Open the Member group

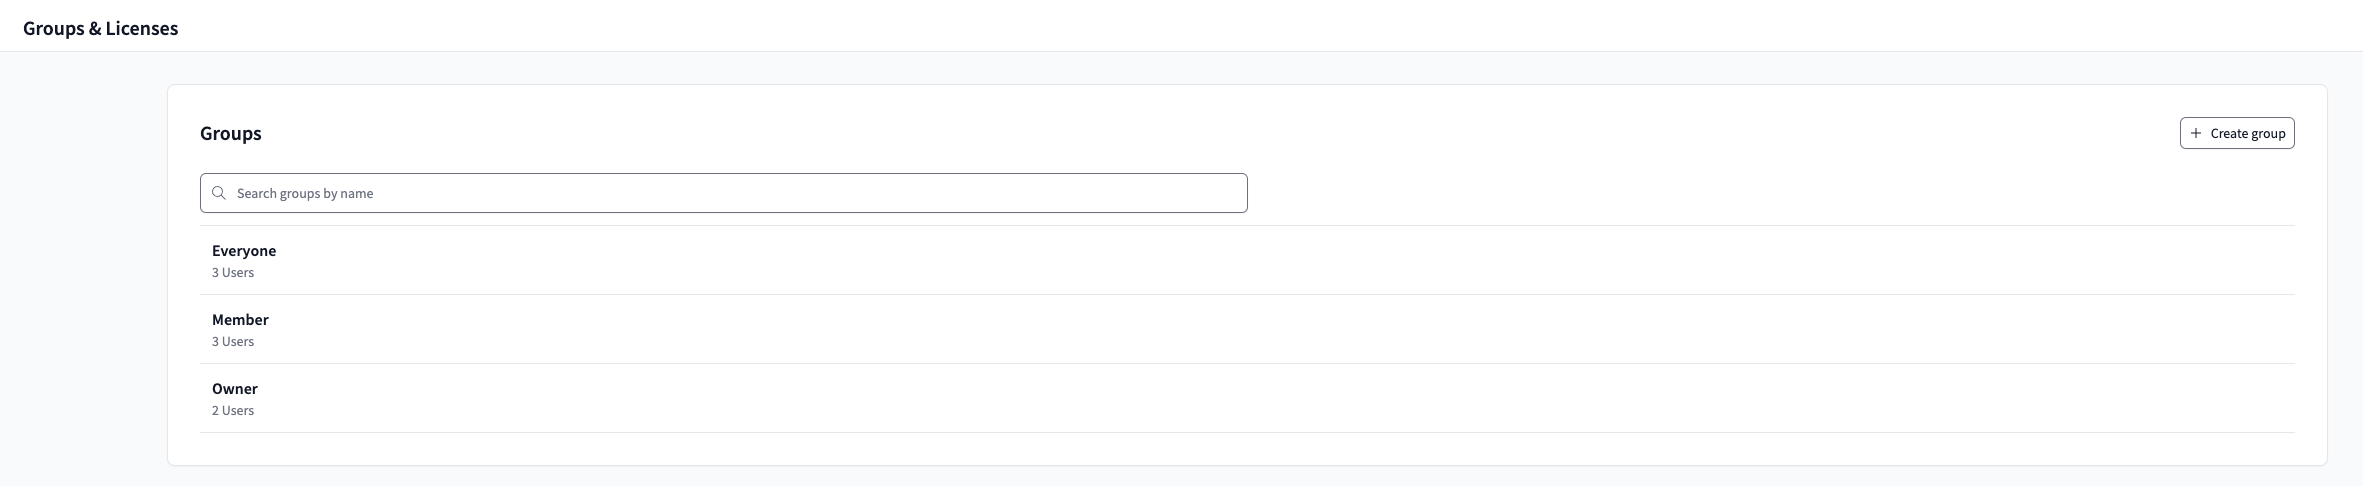click(x=240, y=320)
